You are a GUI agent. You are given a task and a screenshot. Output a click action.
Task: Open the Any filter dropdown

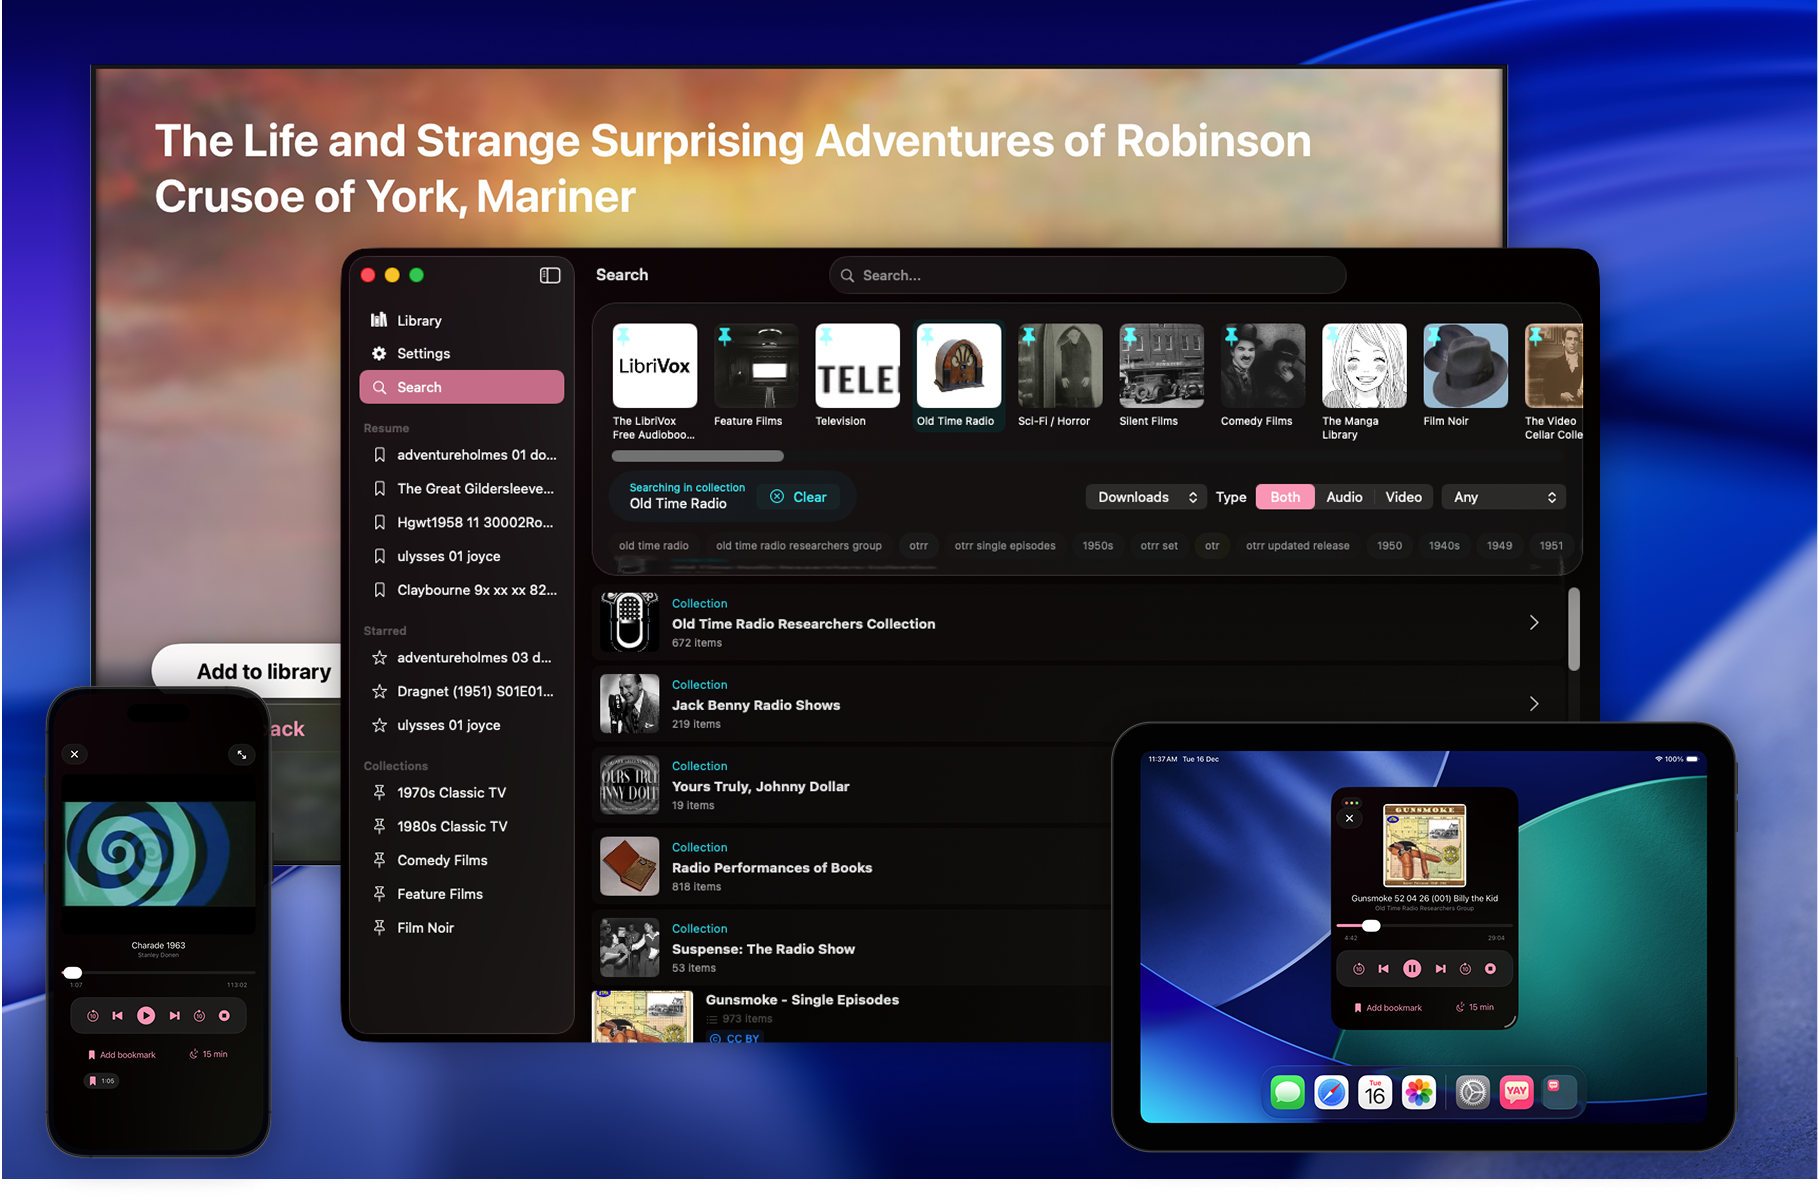click(x=1504, y=497)
